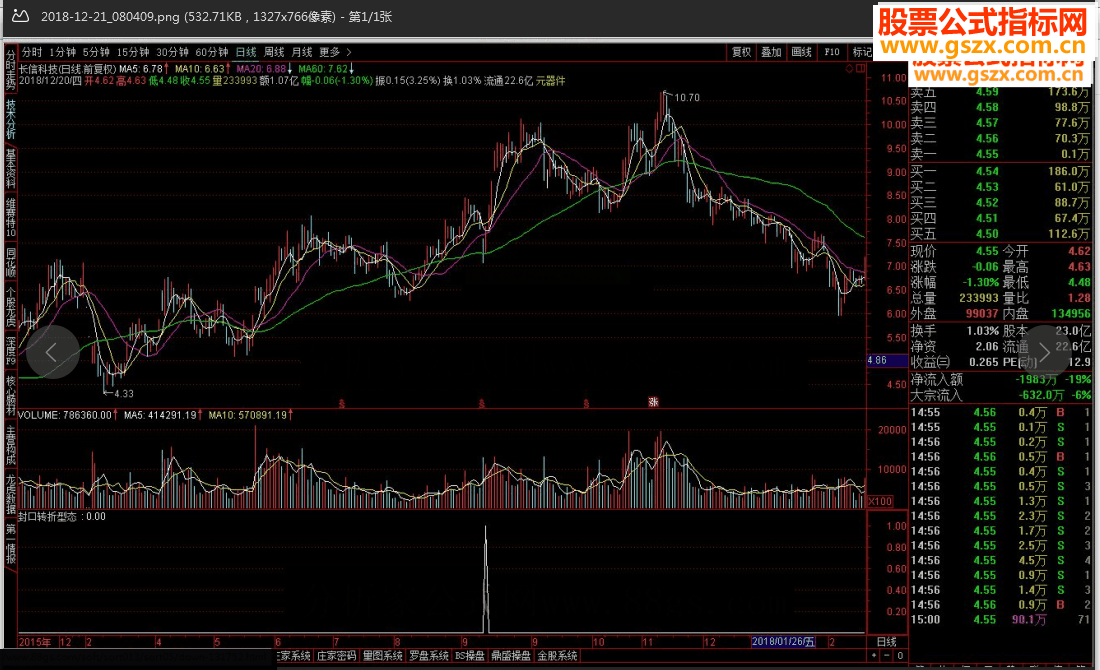Click the image viewer app icon in title bar
Image resolution: width=1100 pixels, height=670 pixels.
pyautogui.click(x=20, y=16)
